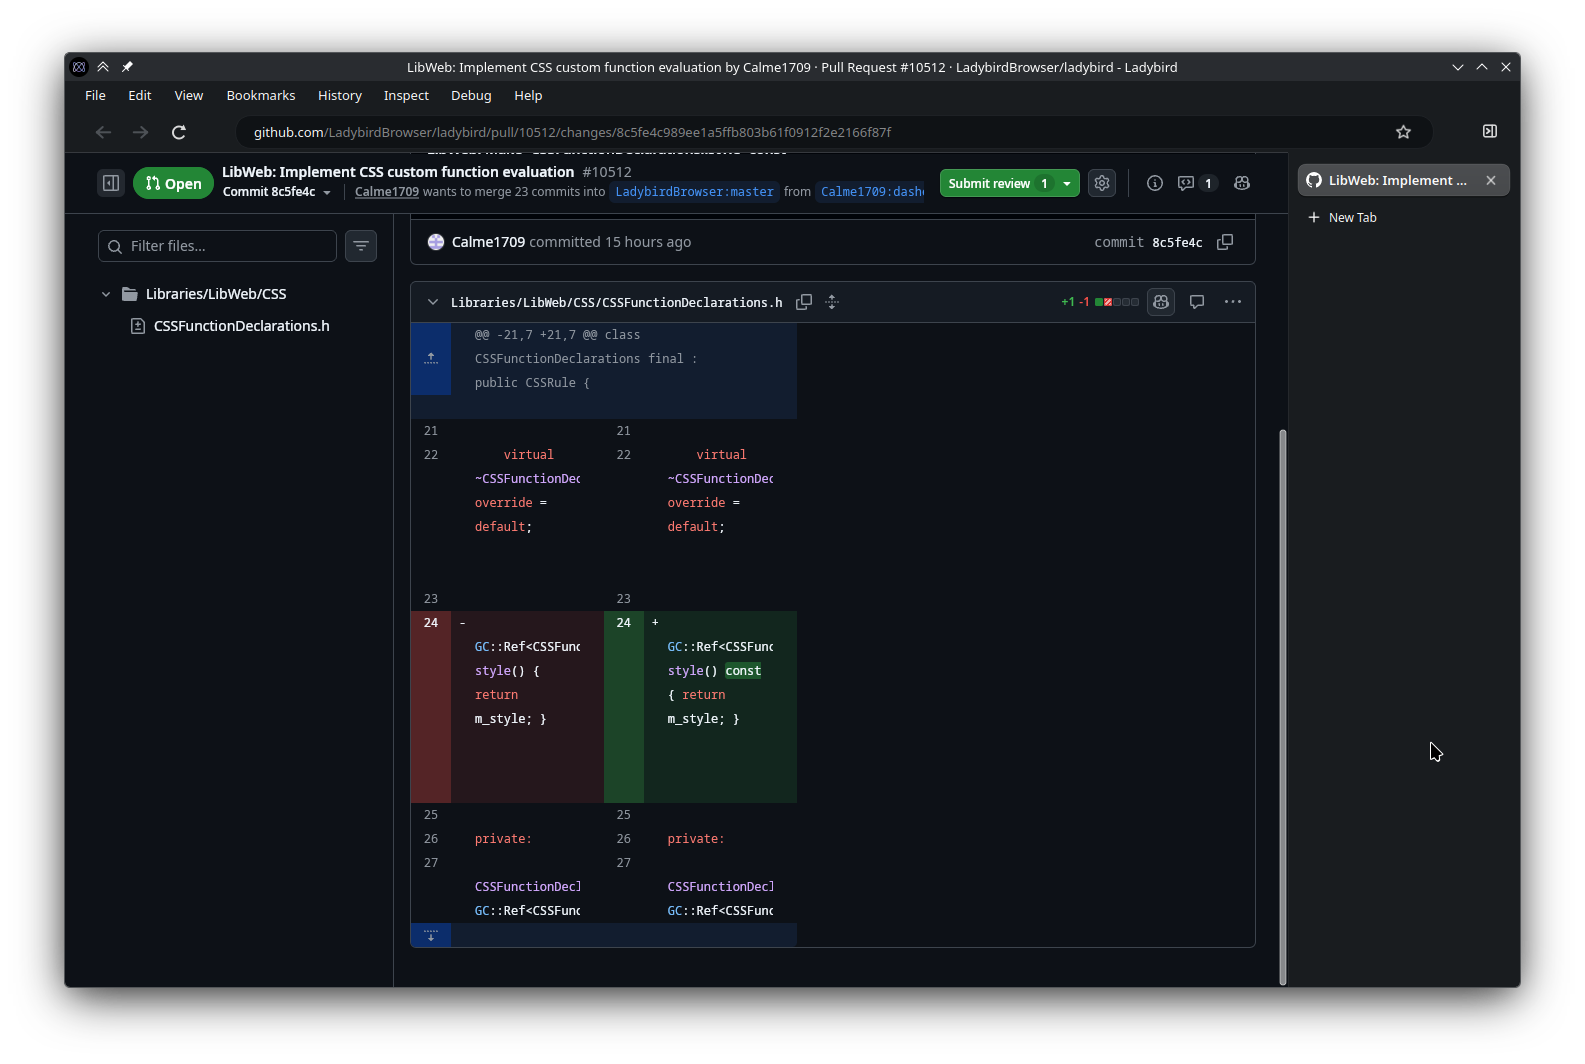Viewport: 1585px width, 1064px height.
Task: Open Copilot from the PR header
Action: click(1242, 183)
